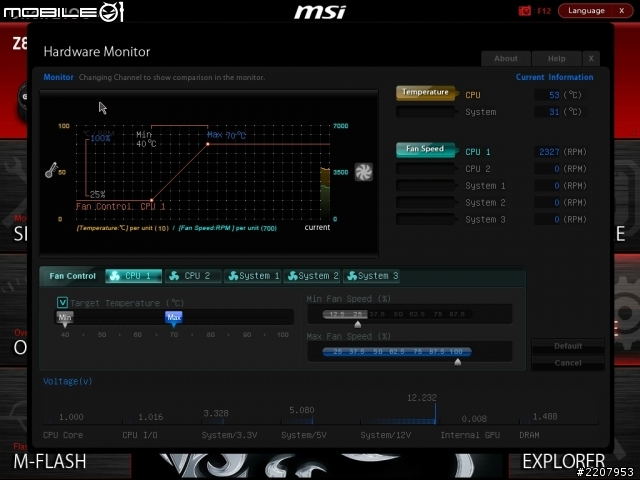Toggle the System 3 fan speed channel button
The image size is (640, 480).
[426, 219]
